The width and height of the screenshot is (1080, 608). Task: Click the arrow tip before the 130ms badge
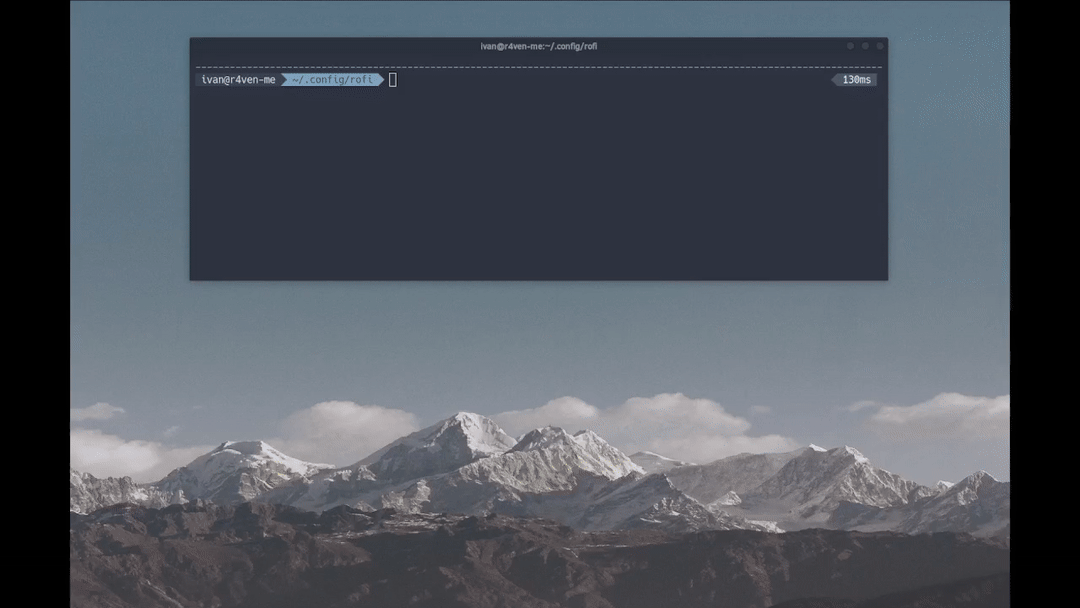pyautogui.click(x=835, y=80)
